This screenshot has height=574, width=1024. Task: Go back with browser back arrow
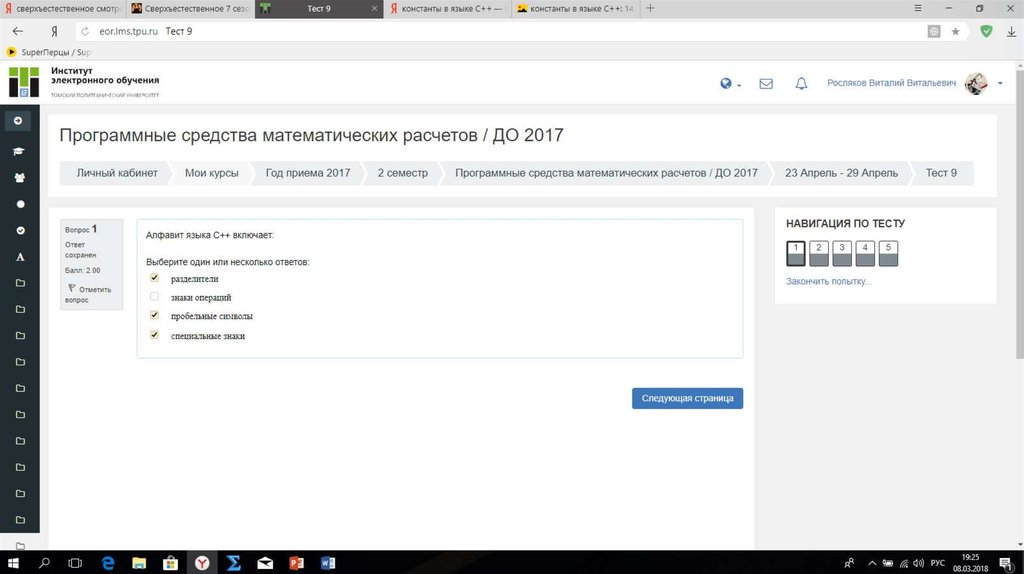click(18, 31)
